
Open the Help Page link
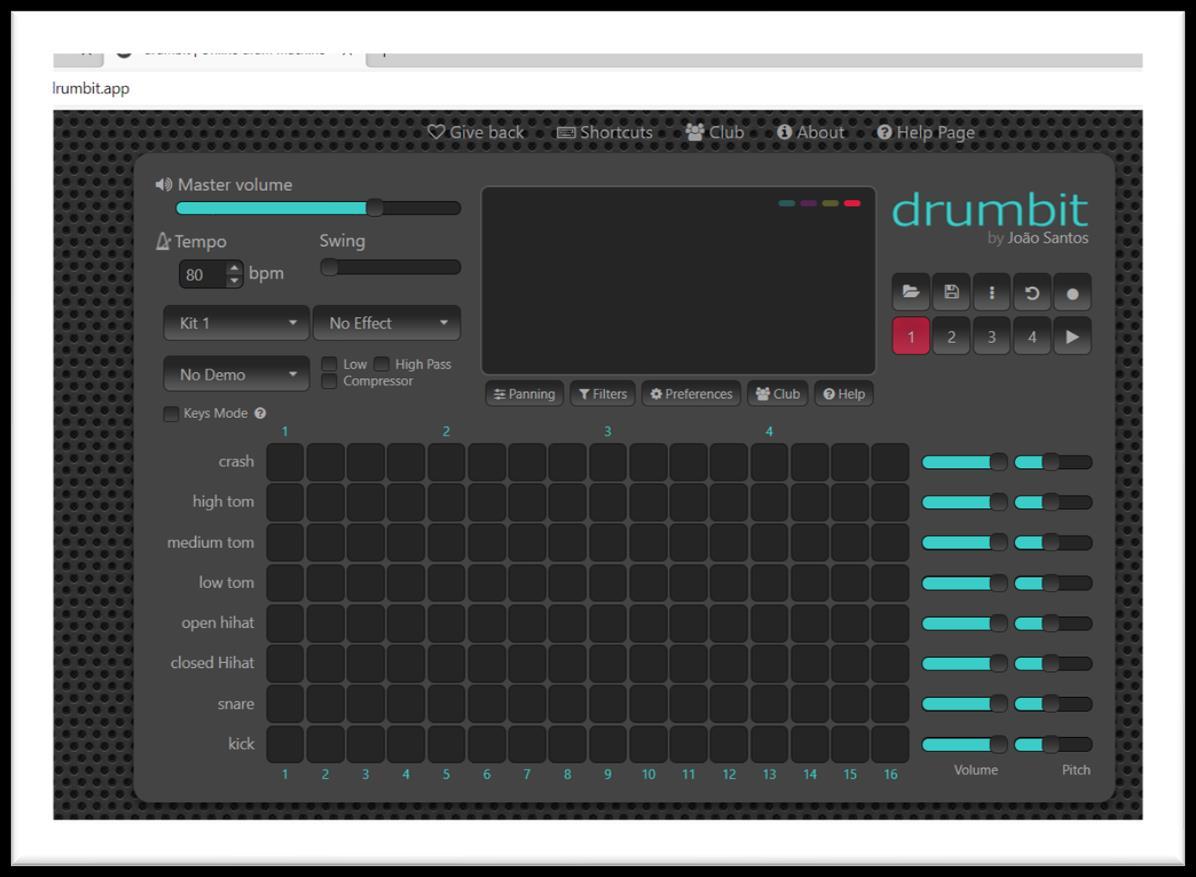(x=925, y=132)
